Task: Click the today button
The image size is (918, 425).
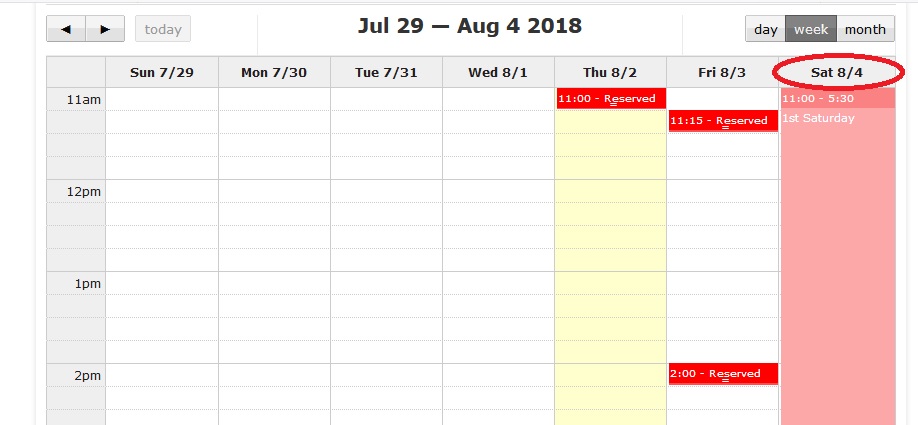Action: (x=162, y=29)
